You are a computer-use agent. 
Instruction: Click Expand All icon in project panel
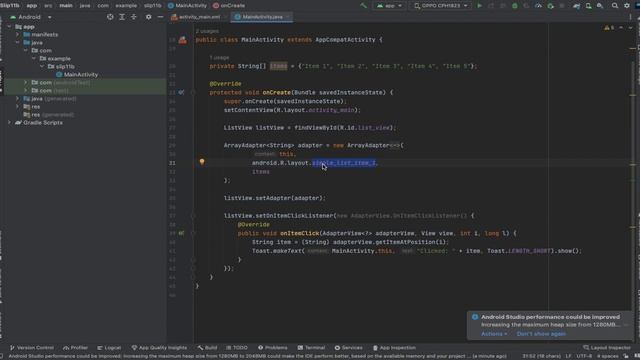click(x=122, y=17)
